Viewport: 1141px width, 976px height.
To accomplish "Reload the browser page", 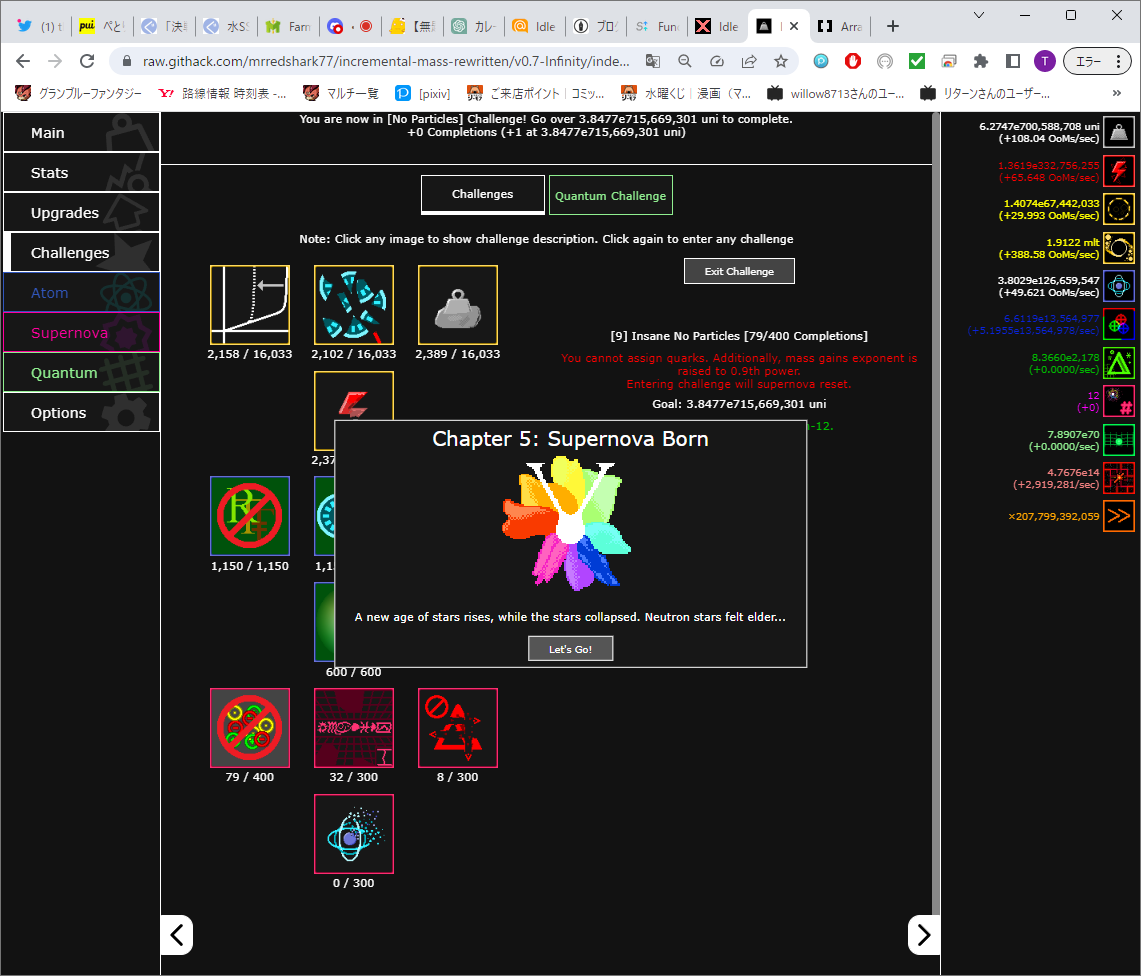I will tap(87, 61).
